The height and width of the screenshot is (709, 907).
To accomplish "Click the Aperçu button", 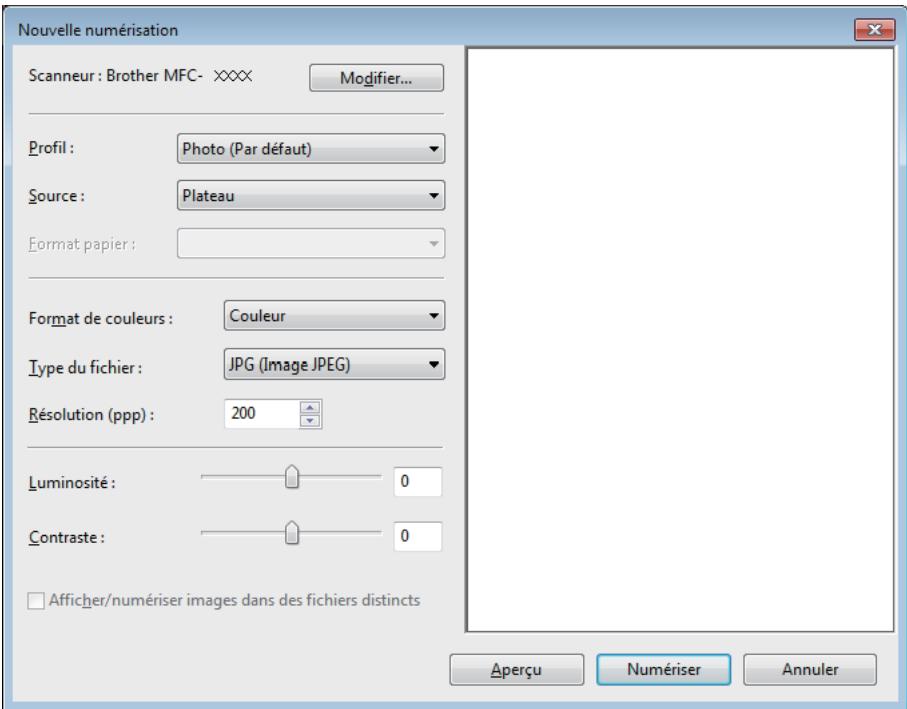I will point(517,670).
